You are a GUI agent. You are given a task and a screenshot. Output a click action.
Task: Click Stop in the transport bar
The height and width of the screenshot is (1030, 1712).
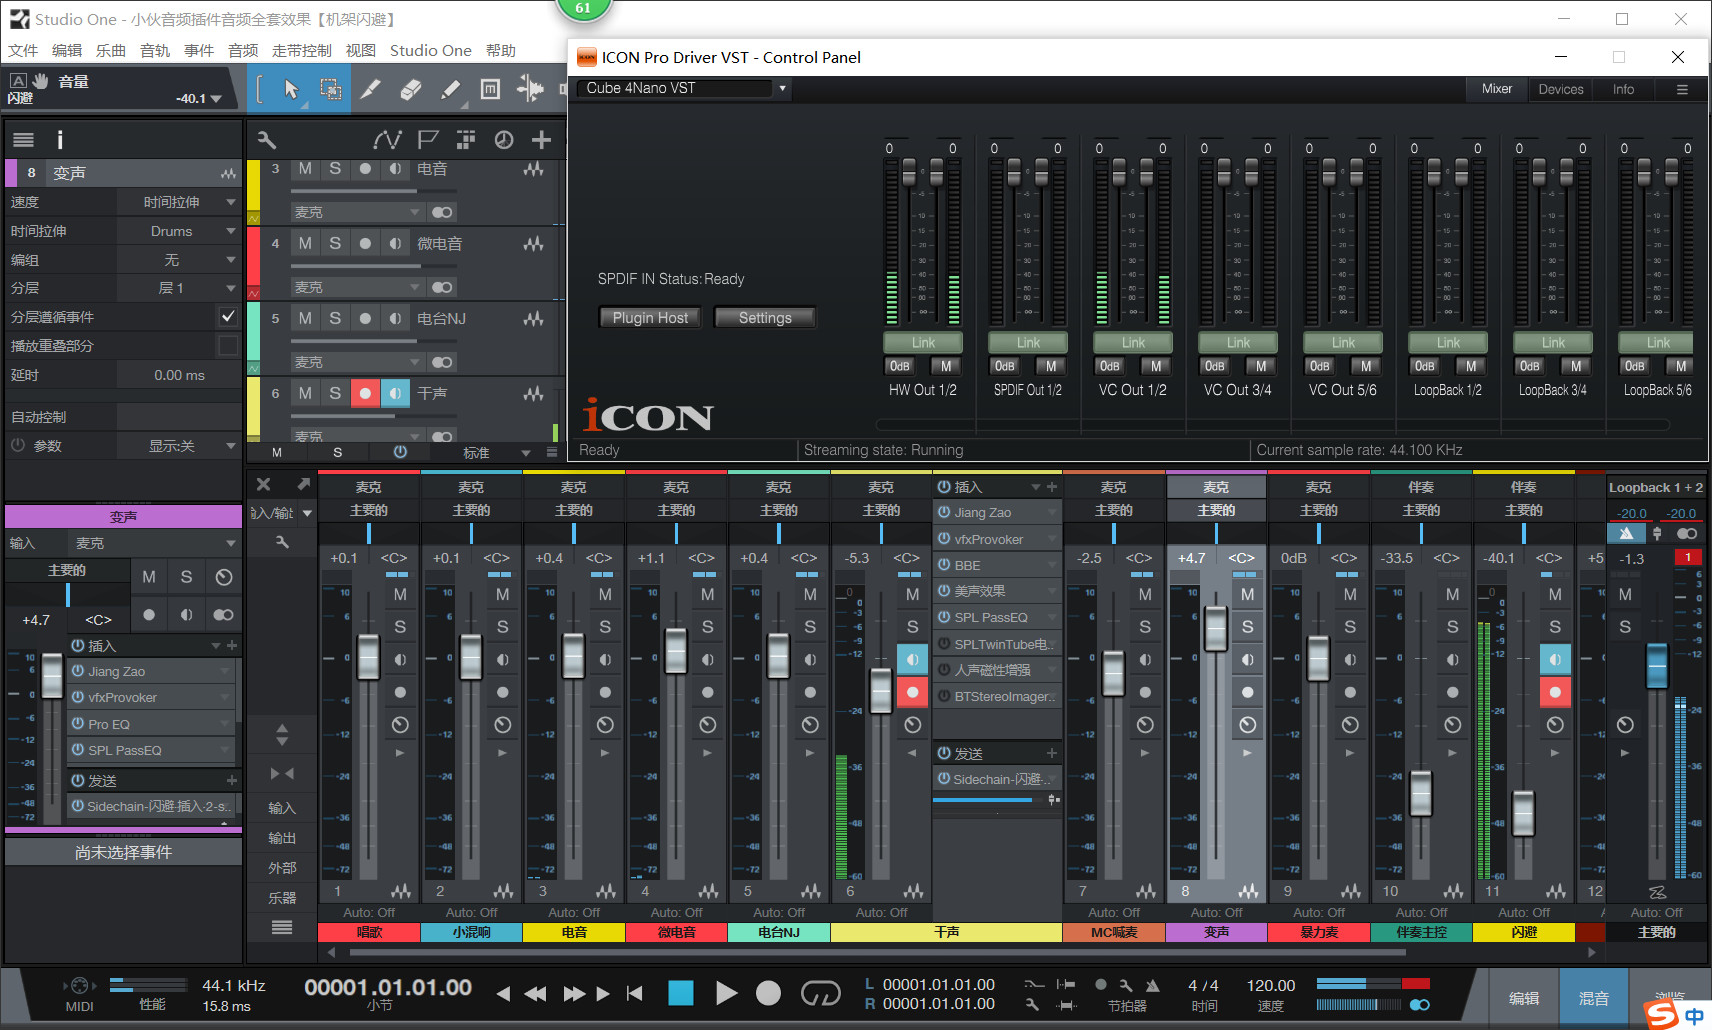point(680,992)
